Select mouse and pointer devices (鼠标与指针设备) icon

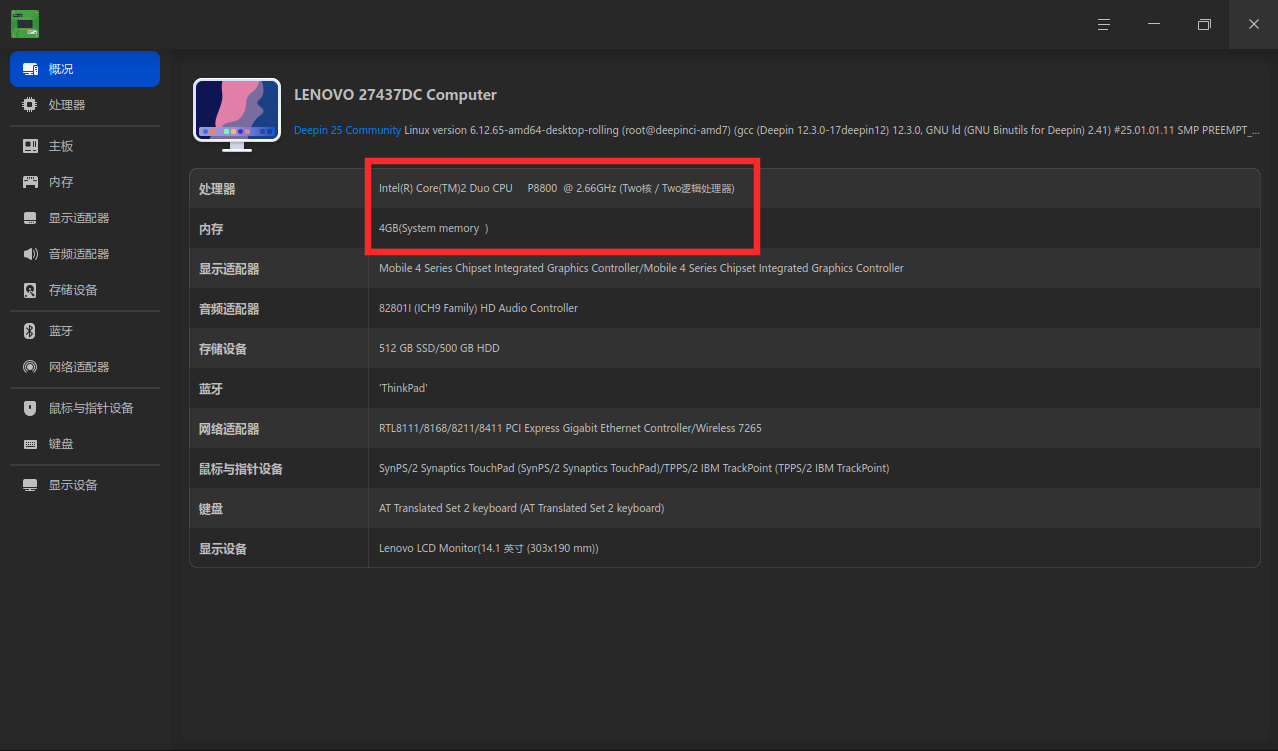[30, 408]
